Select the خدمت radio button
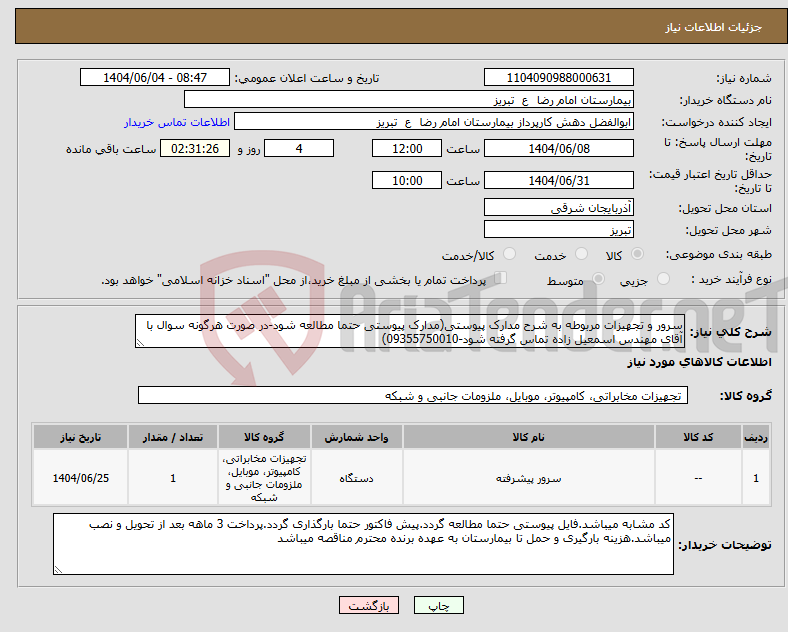Viewport: 788px width, 632px height. click(x=581, y=254)
